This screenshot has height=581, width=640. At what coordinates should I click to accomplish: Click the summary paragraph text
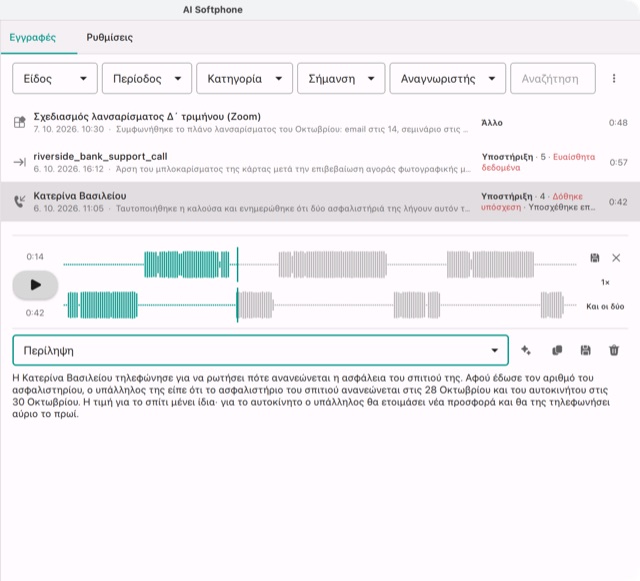coord(311,396)
